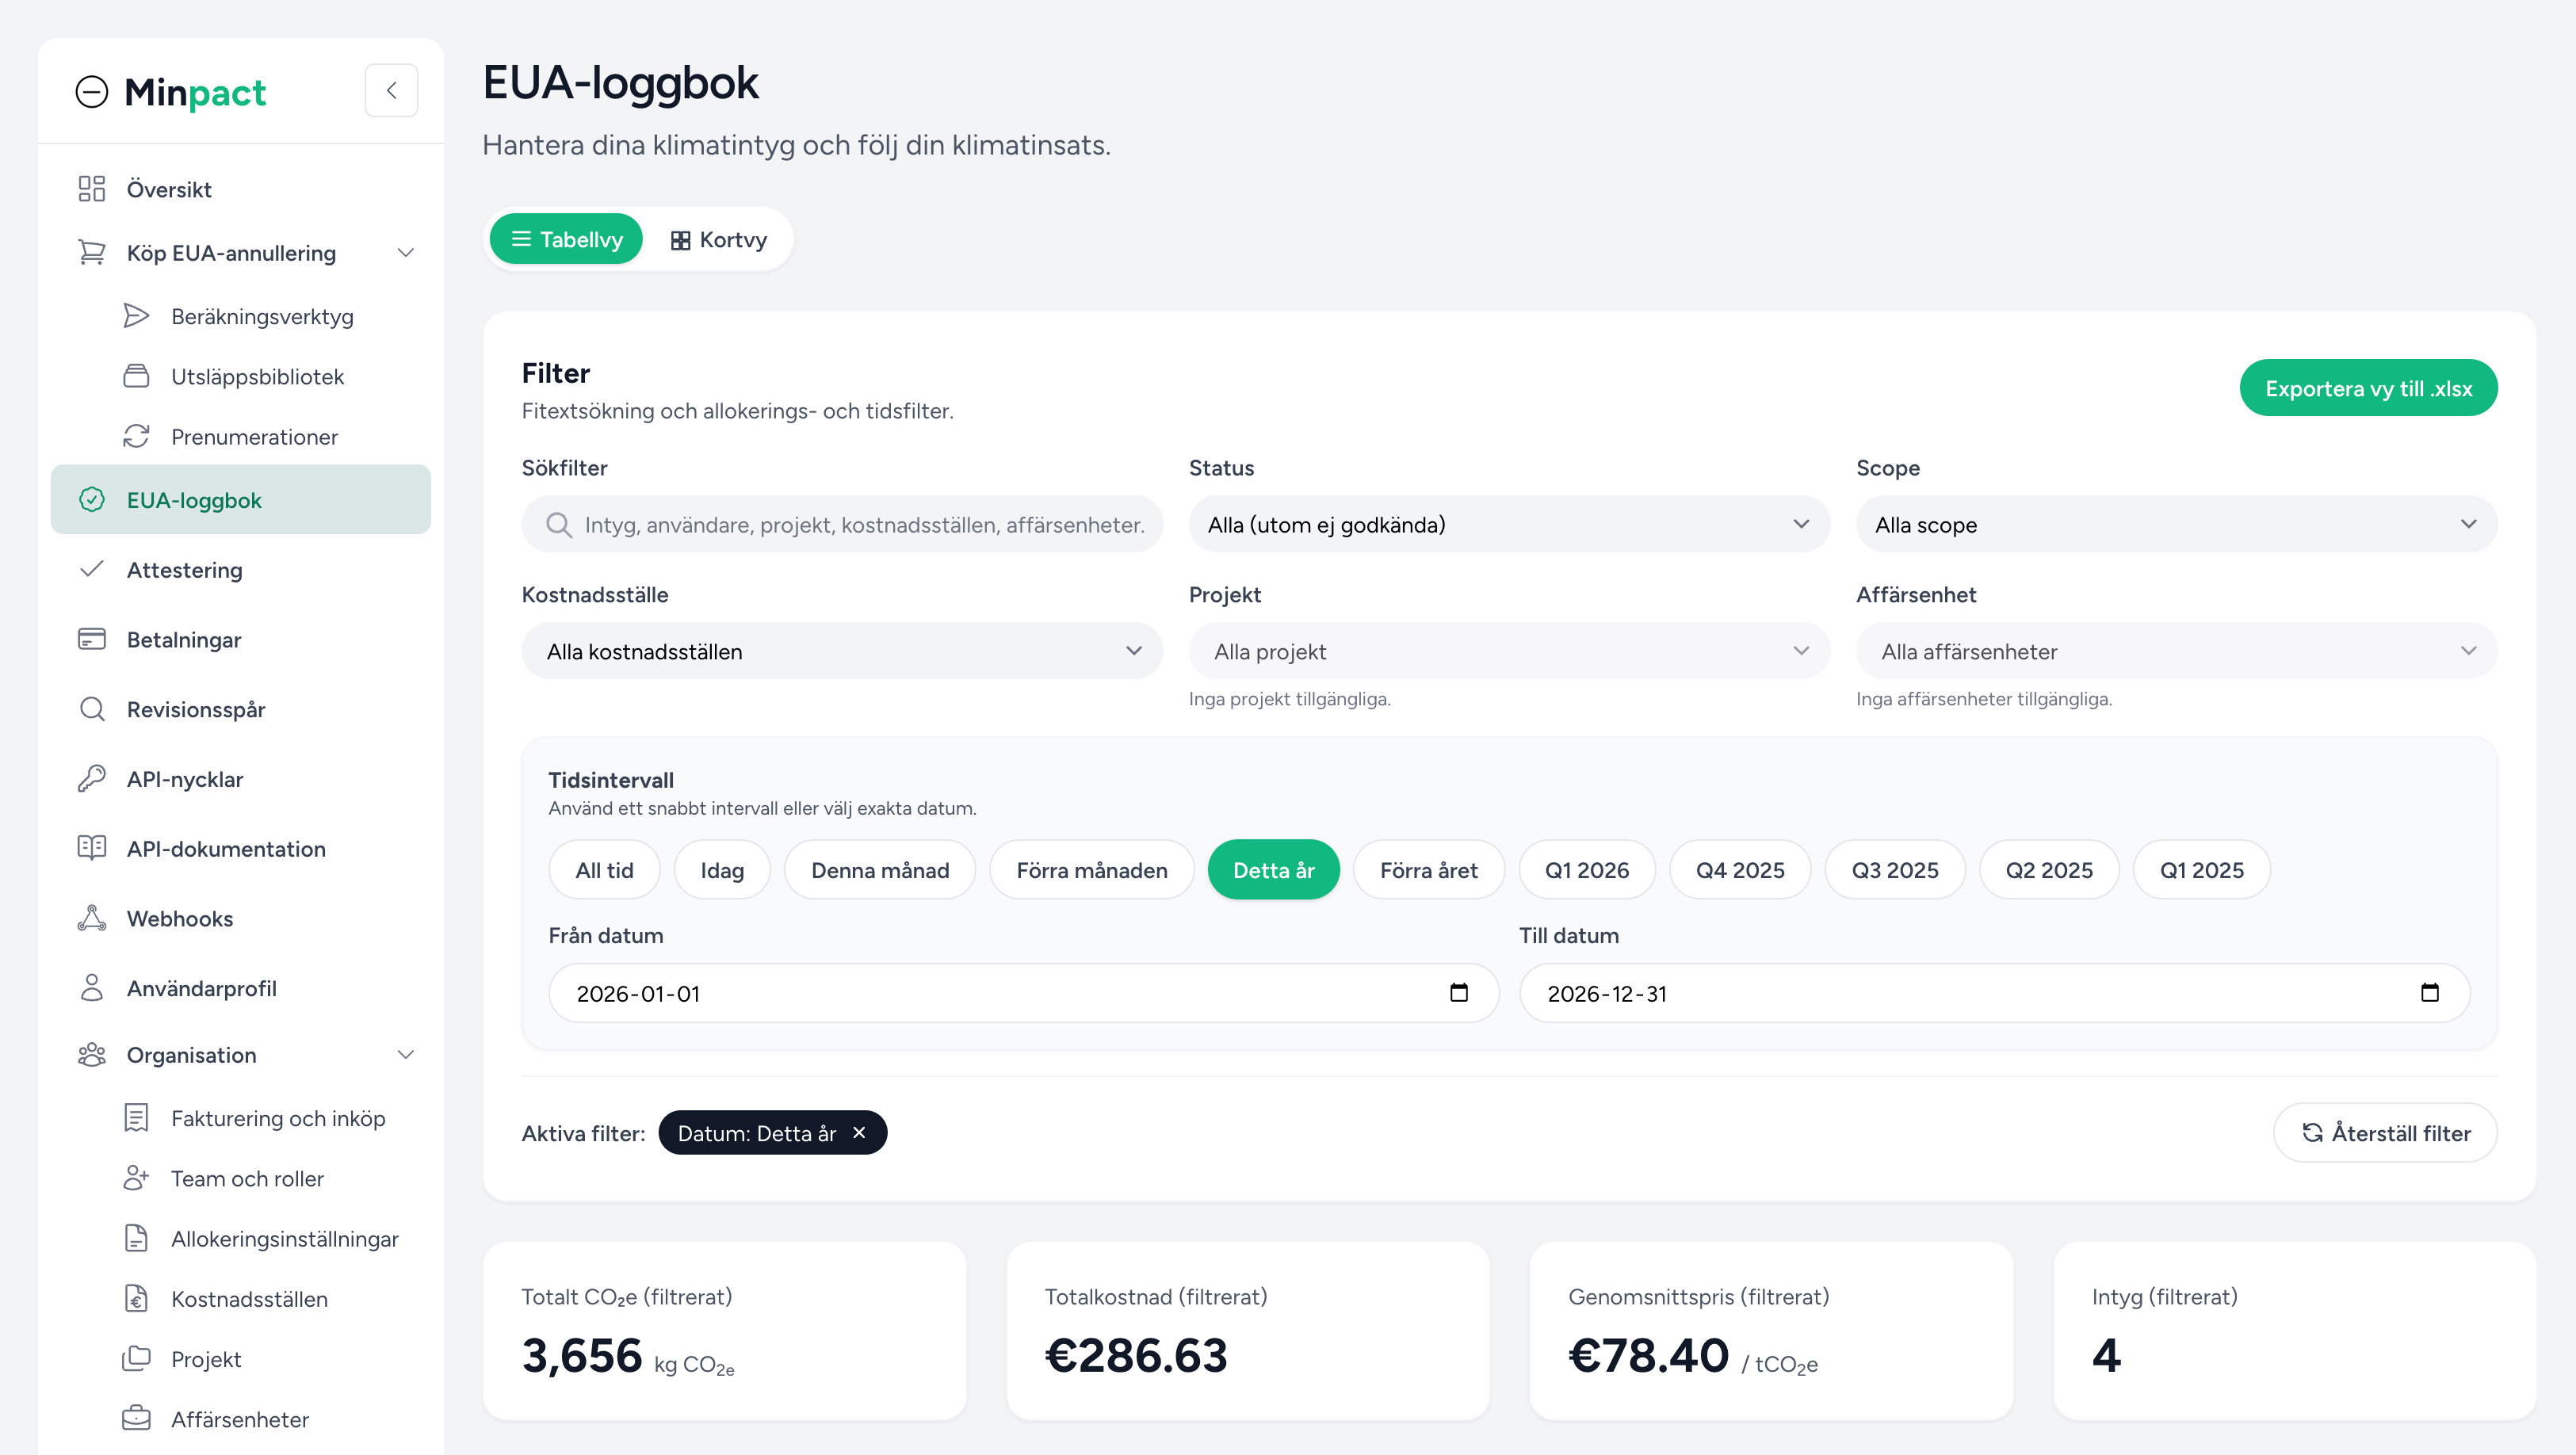Select the EUA-loggbok checkmark icon in sidebar
The height and width of the screenshot is (1455, 2576).
click(x=92, y=500)
